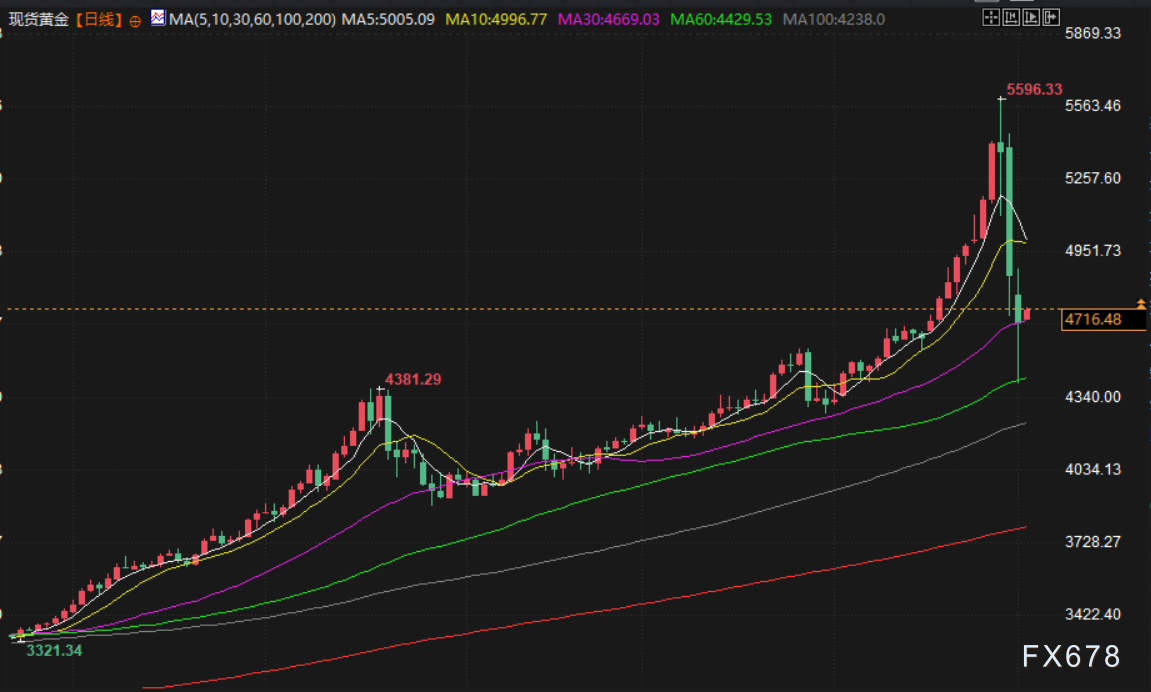Click the 3321.34 low price label
Screen dimensions: 1151x692
pyautogui.click(x=54, y=650)
